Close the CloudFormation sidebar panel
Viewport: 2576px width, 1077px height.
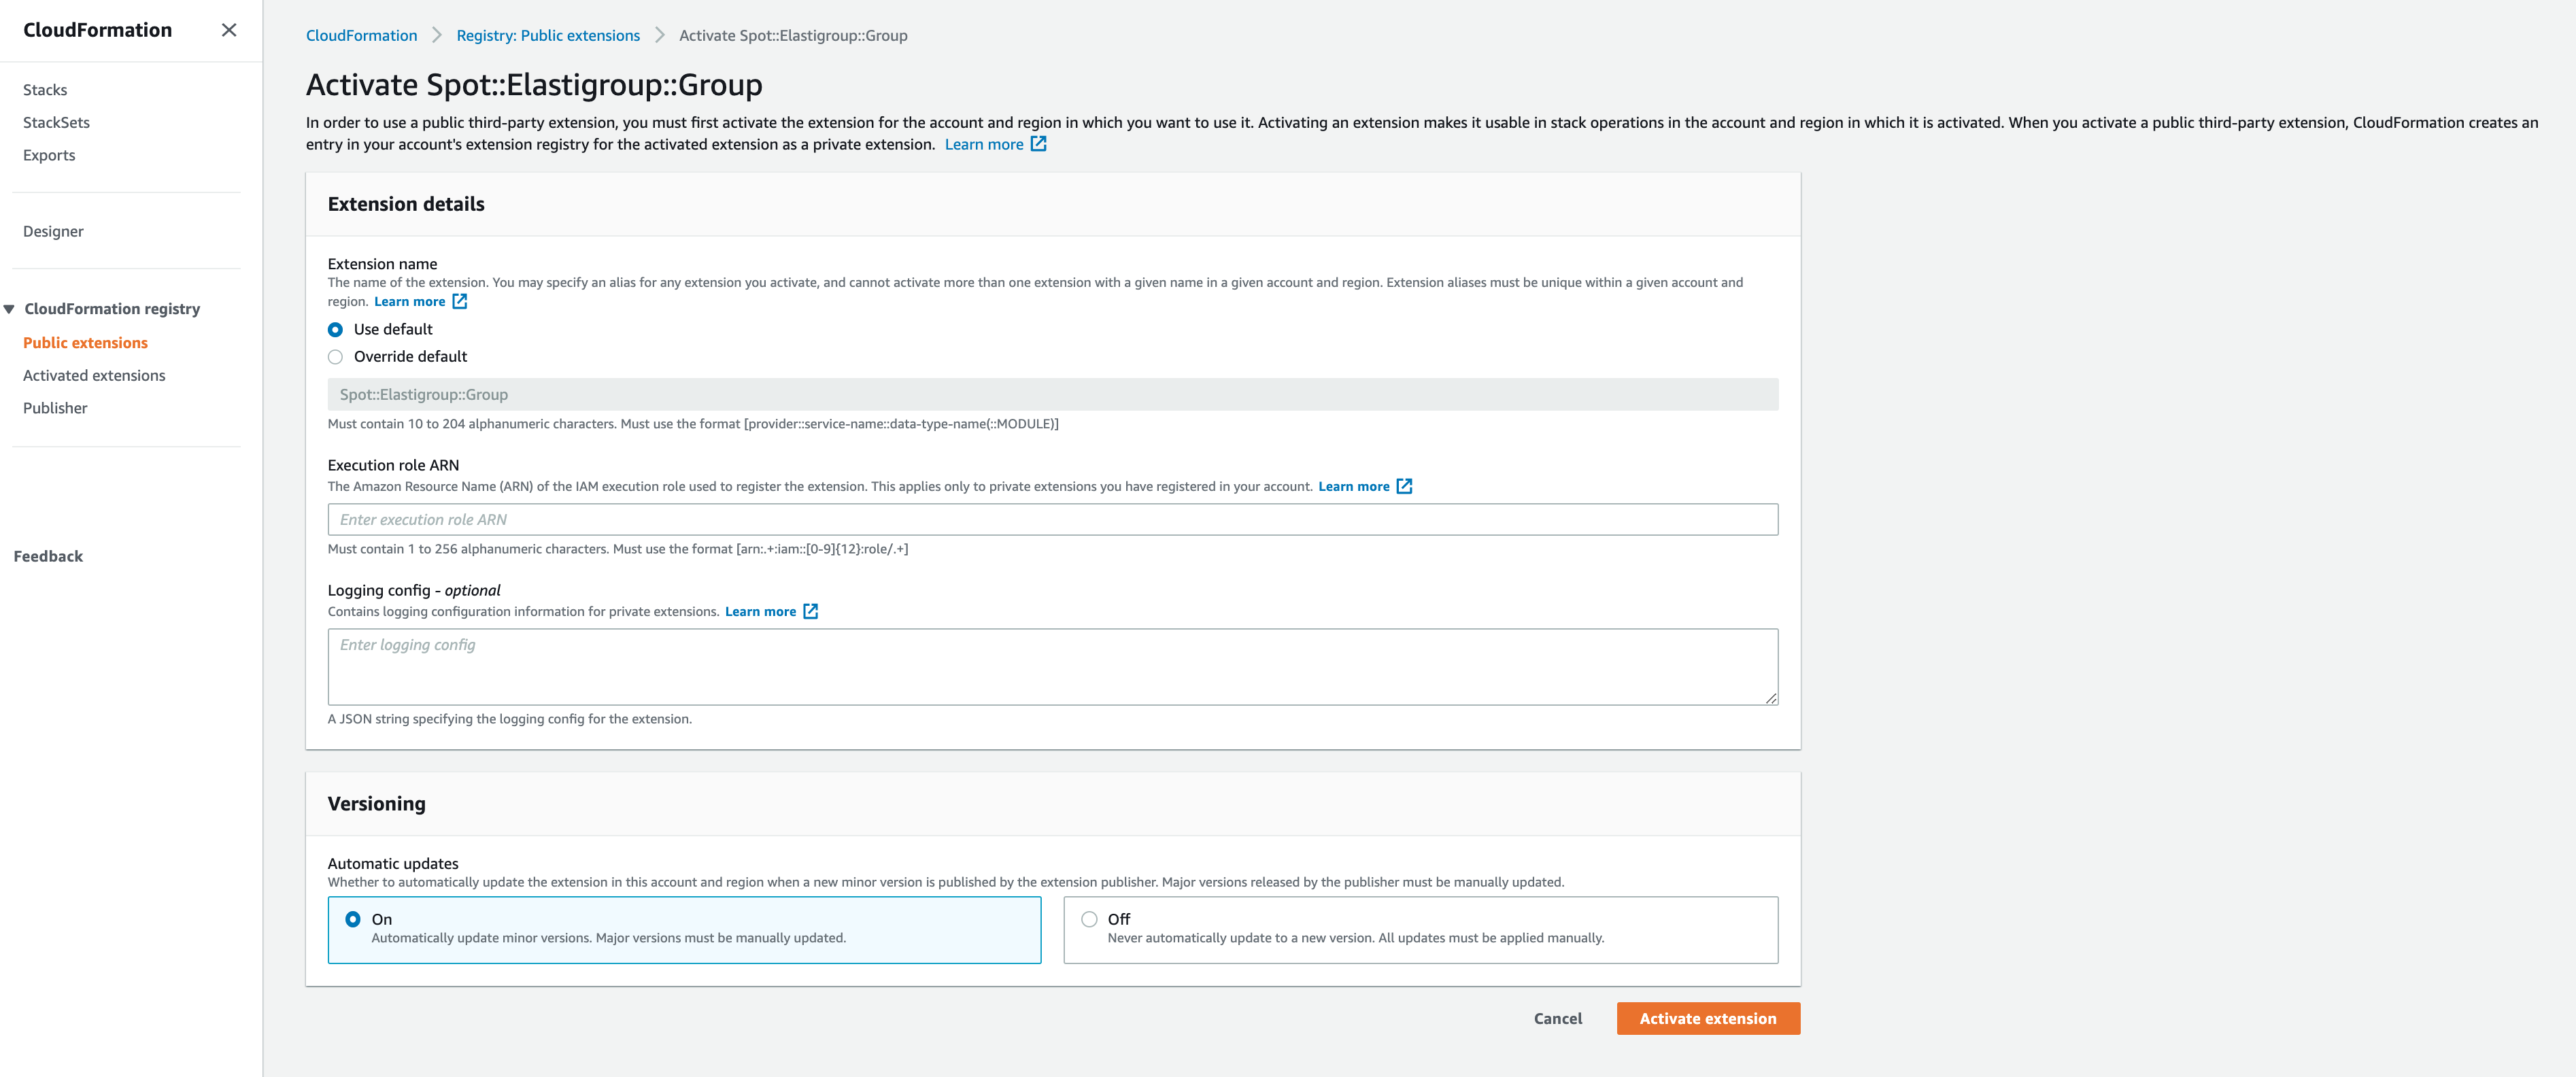[229, 30]
